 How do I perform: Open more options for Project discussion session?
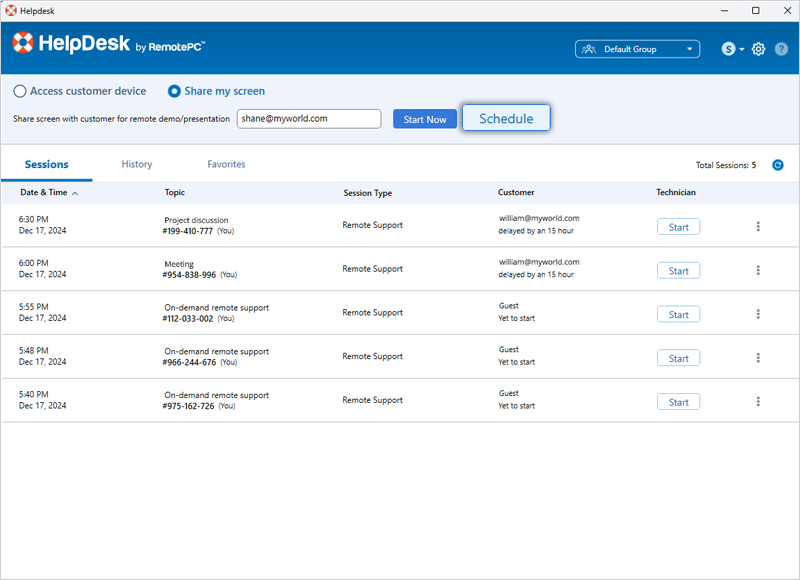758,227
